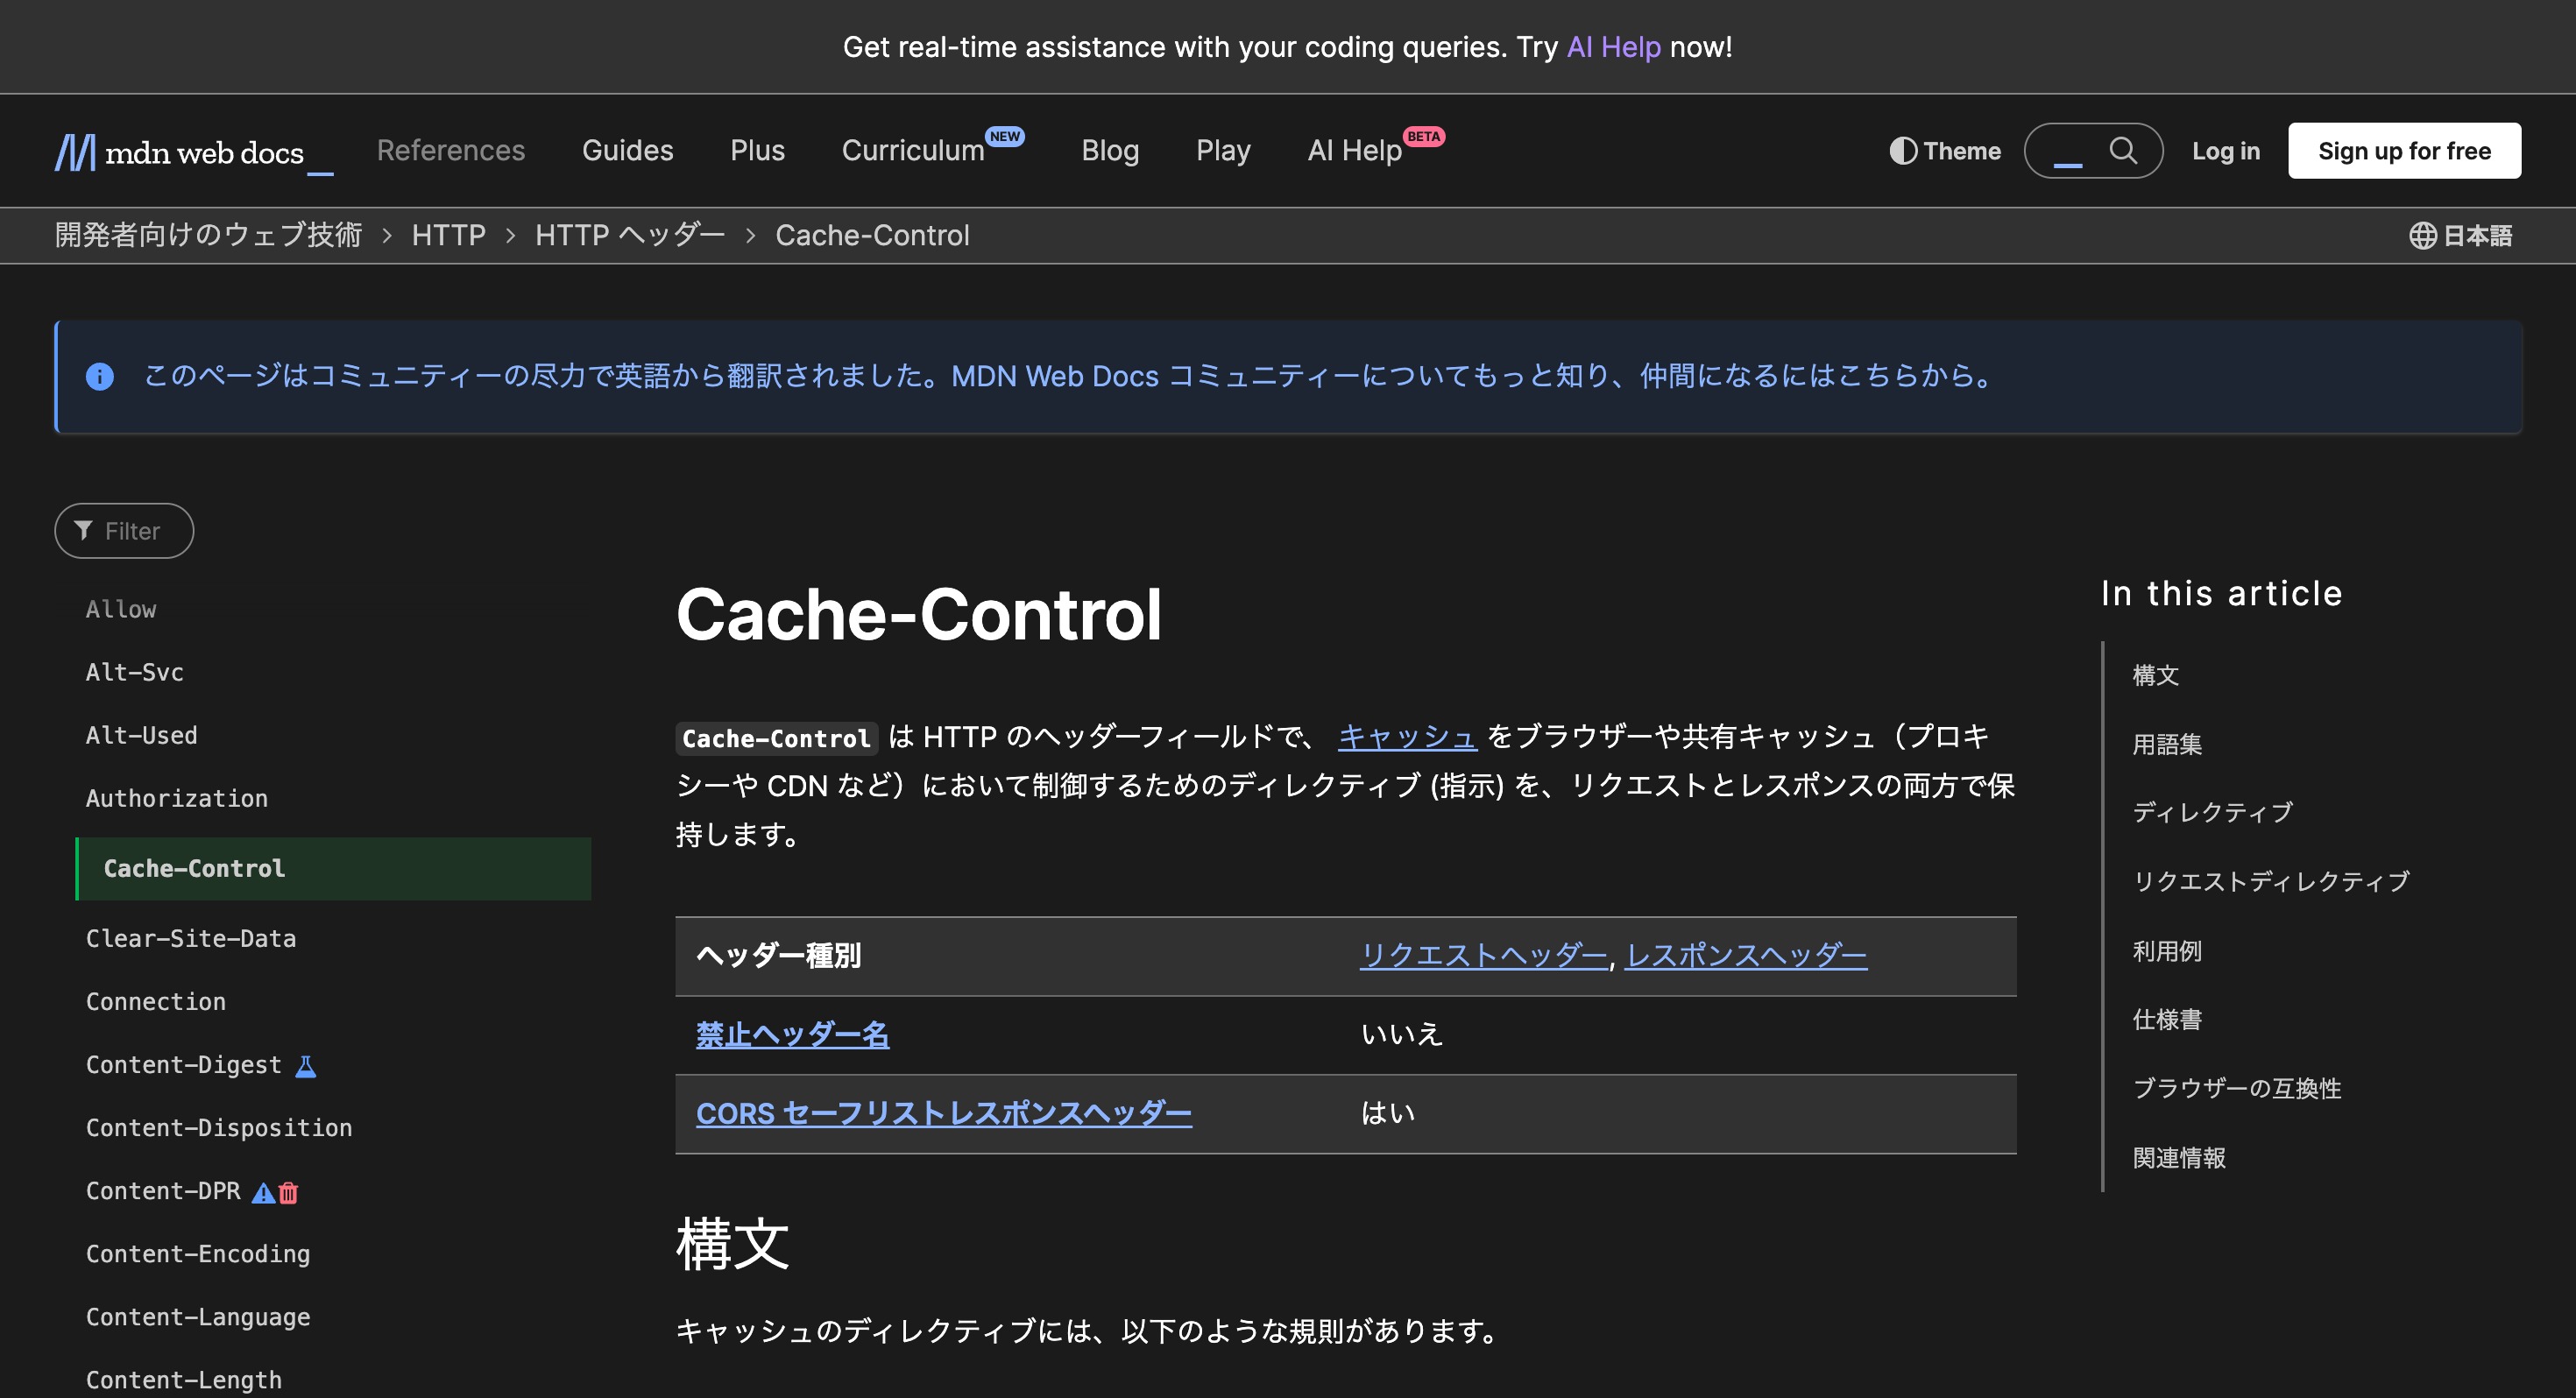Screen dimensions: 2576x1398
Task: Click Sign up for free button
Action: (x=2403, y=151)
